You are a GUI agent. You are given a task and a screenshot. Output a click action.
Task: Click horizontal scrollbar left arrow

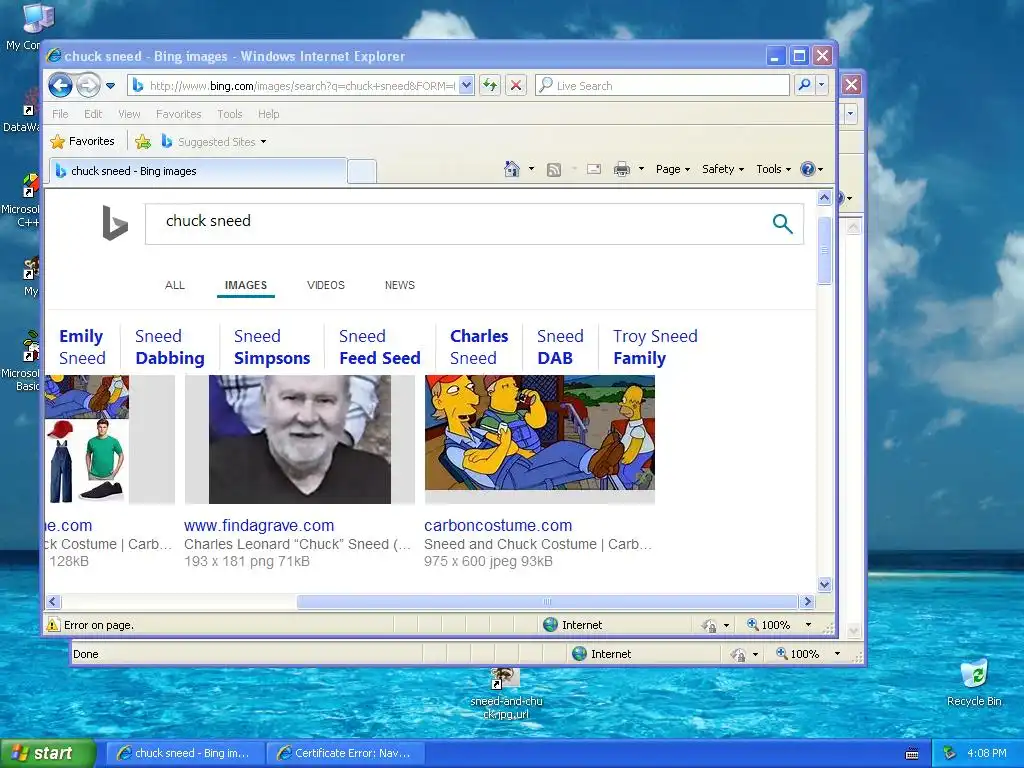click(54, 601)
